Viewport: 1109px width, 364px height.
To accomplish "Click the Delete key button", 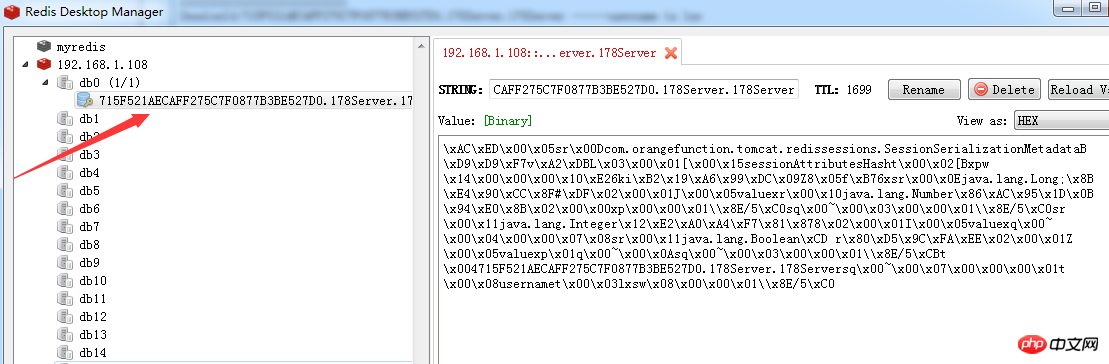I will (x=1004, y=90).
